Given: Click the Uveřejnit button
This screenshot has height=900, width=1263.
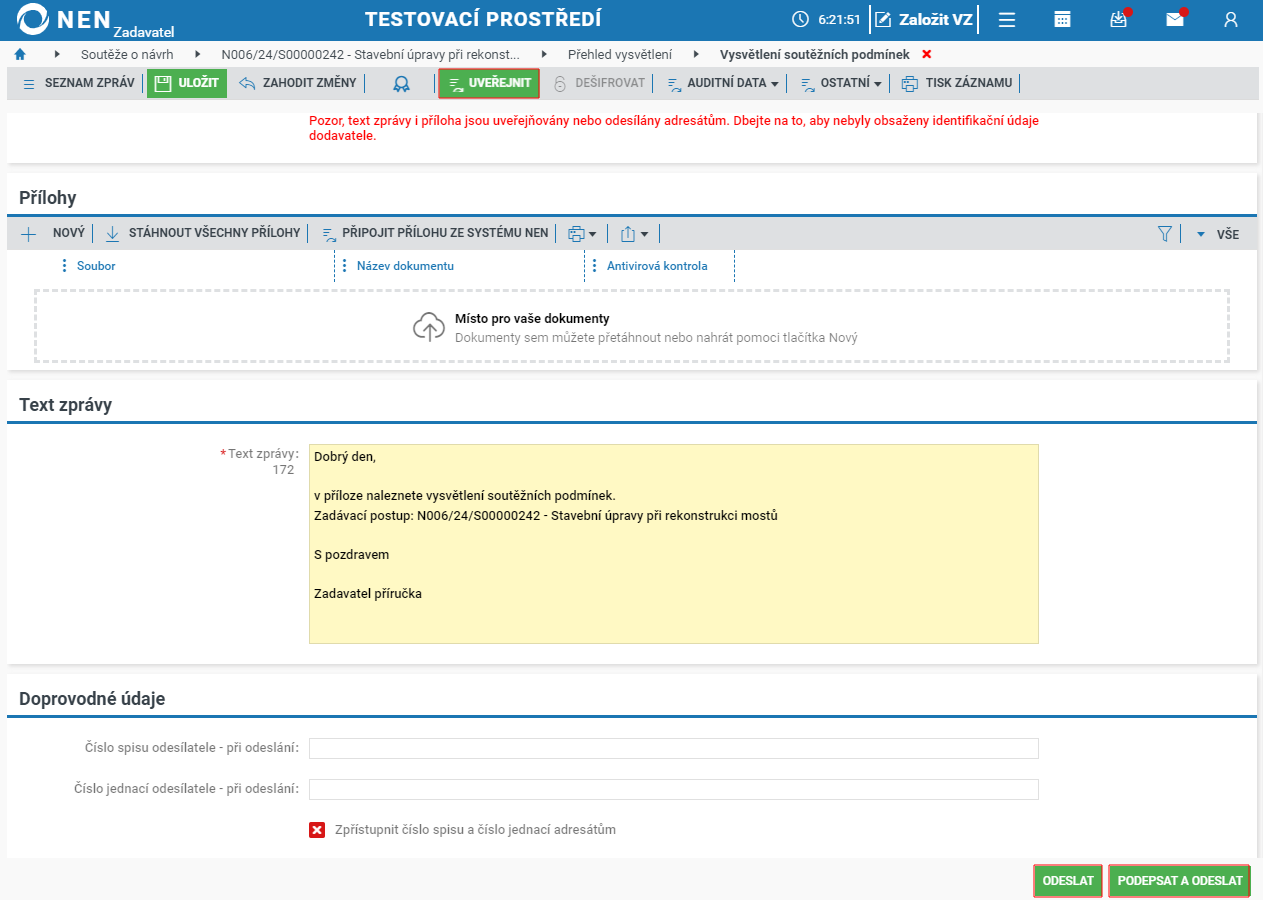Looking at the screenshot, I should (489, 83).
